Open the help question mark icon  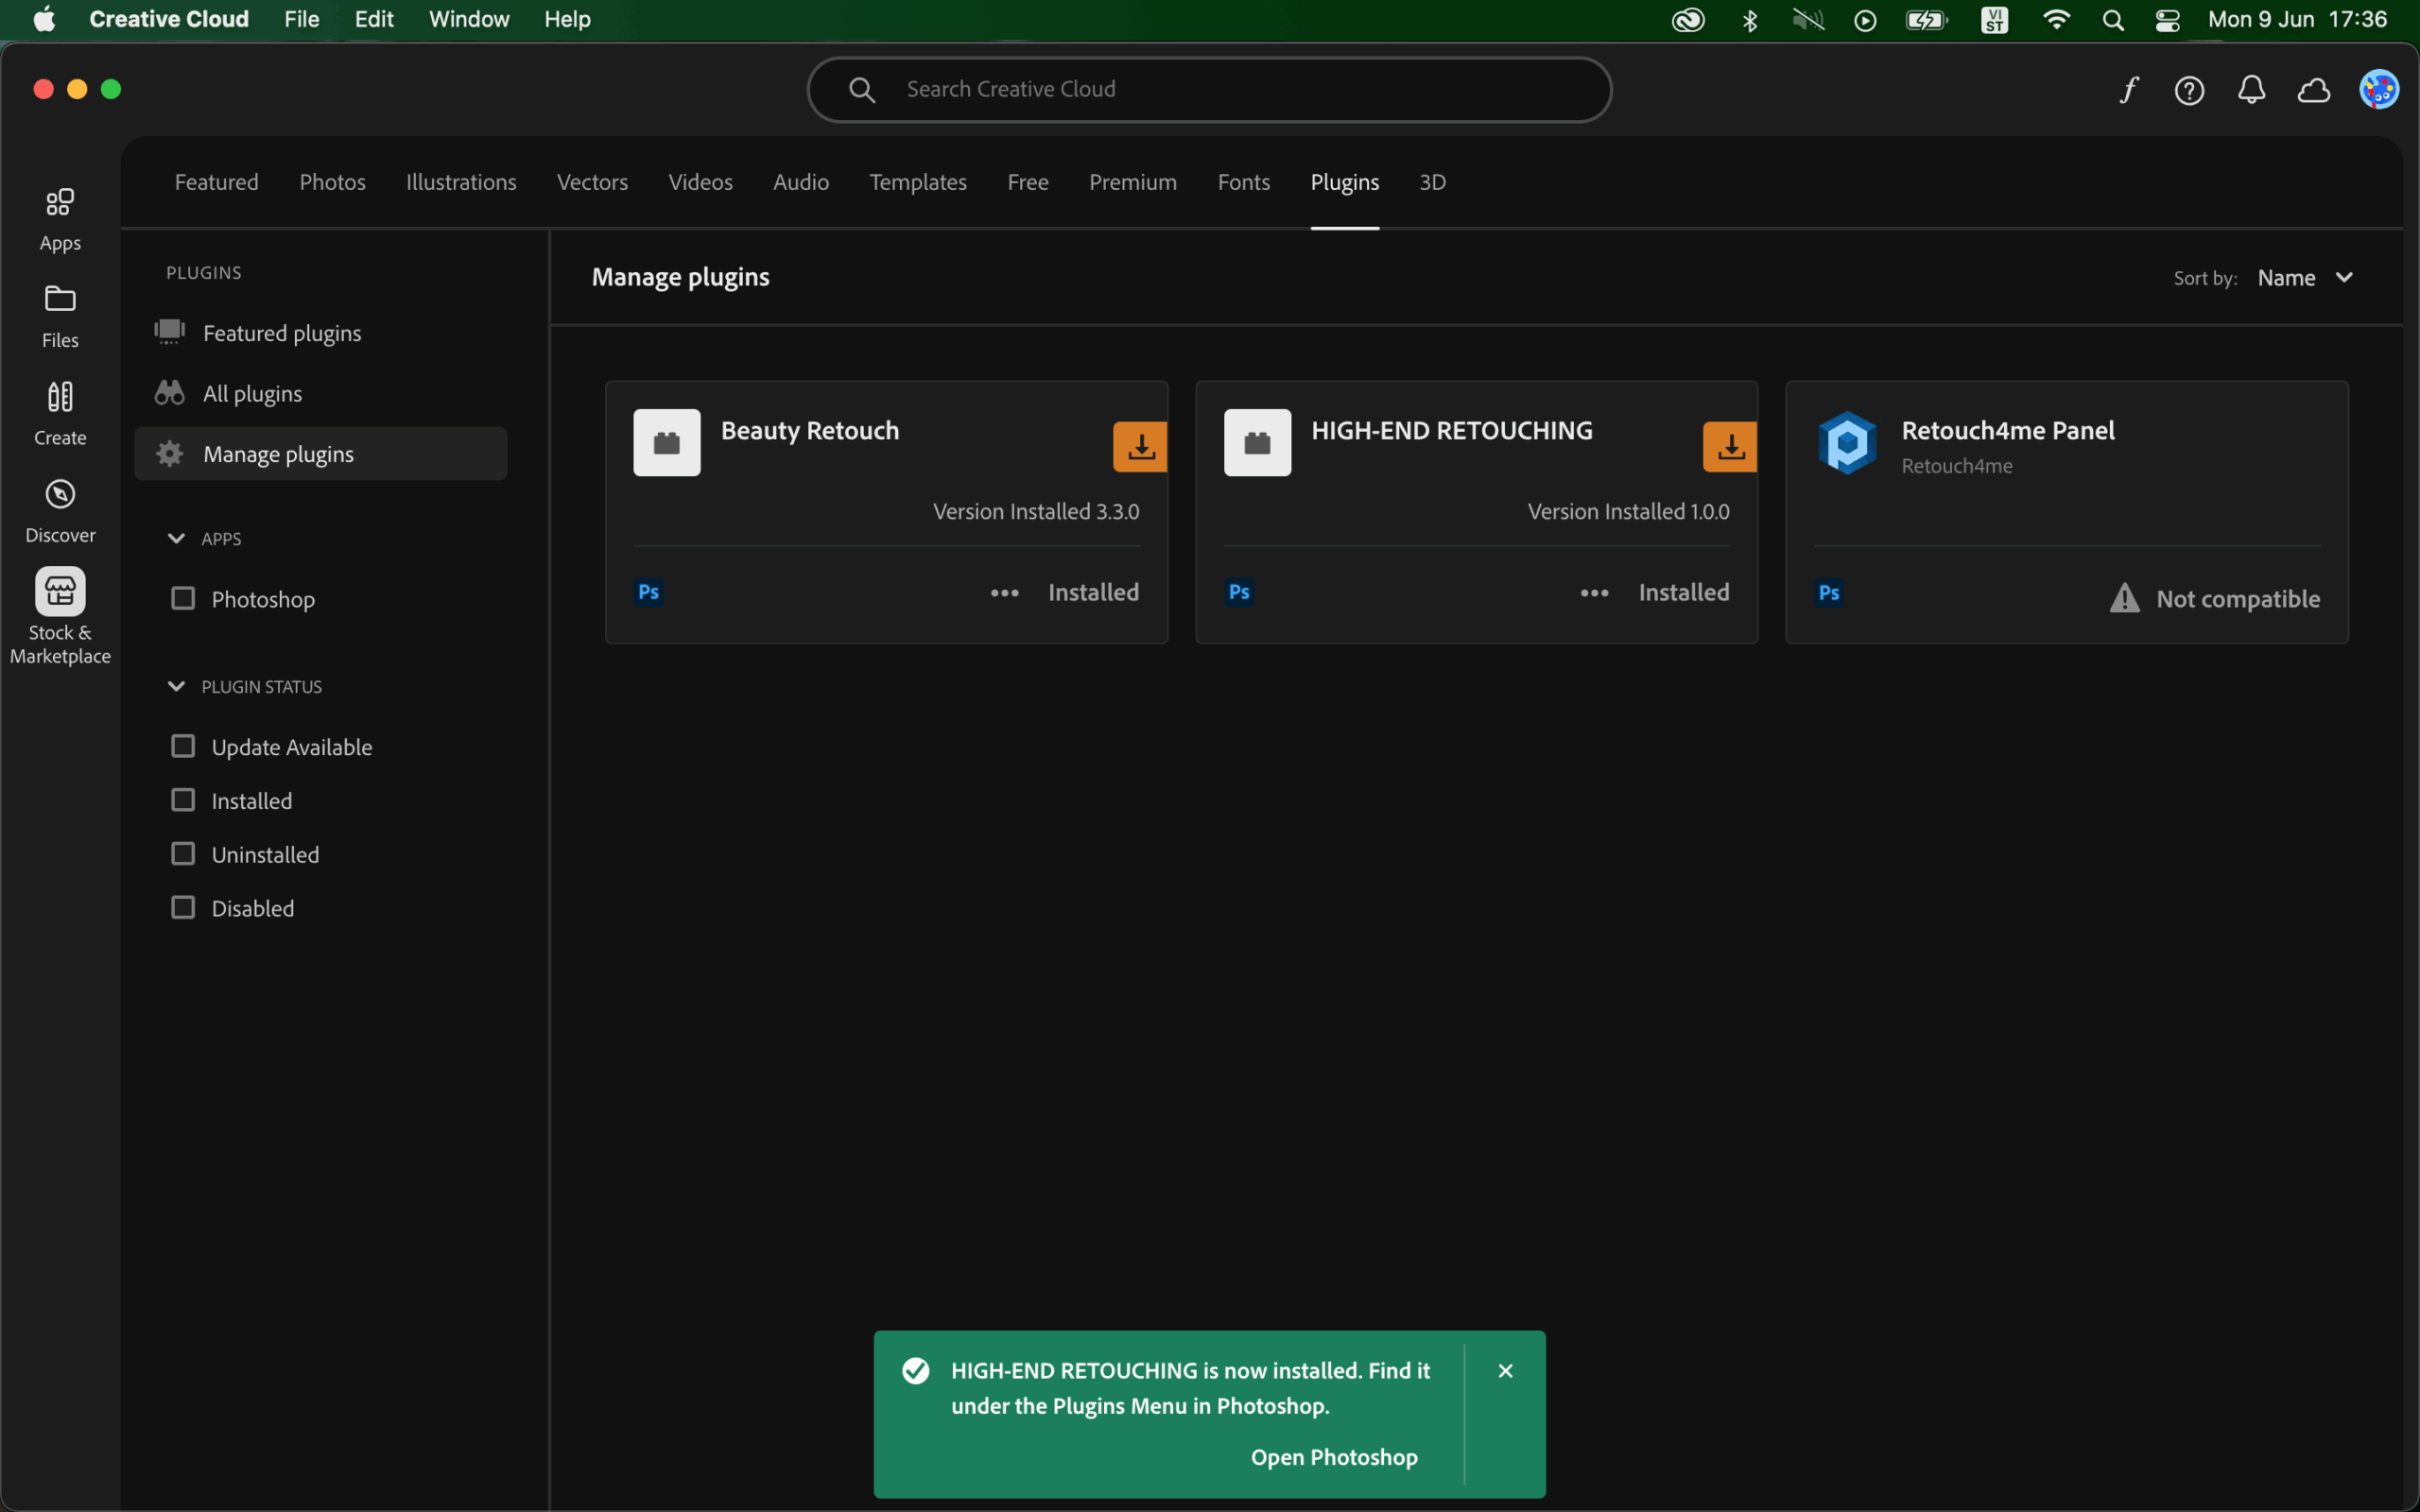coord(2189,91)
